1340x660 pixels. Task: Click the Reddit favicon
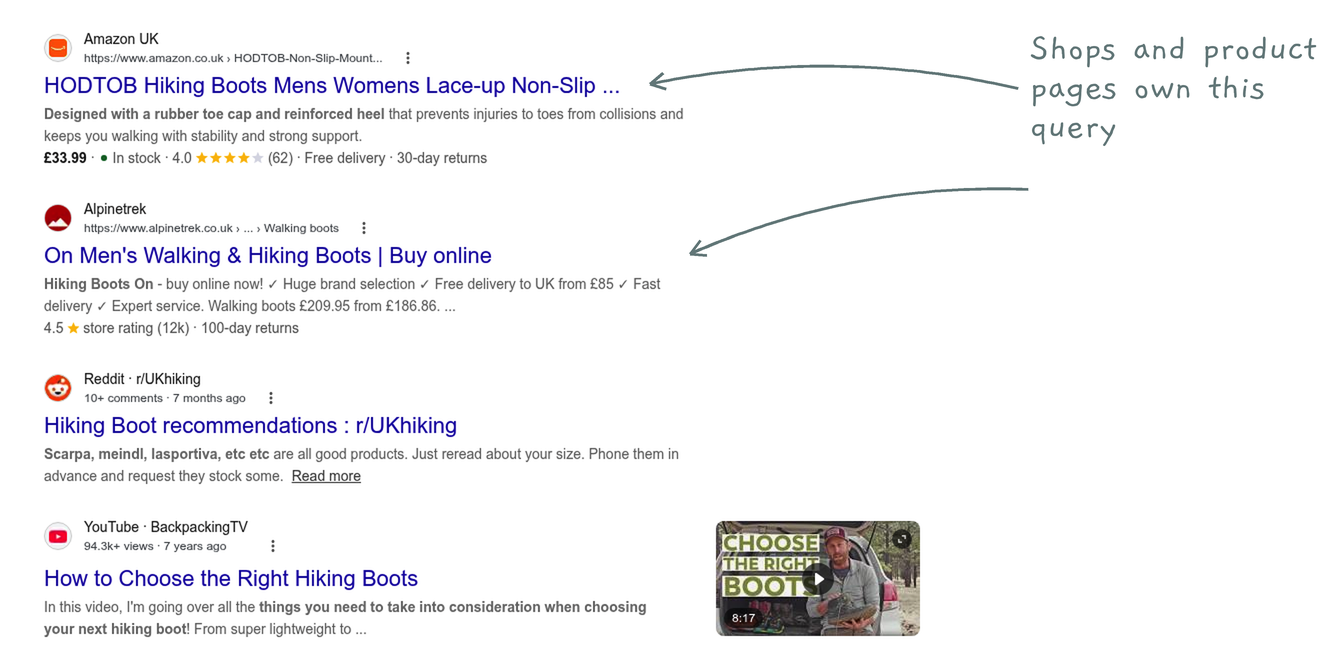point(58,388)
